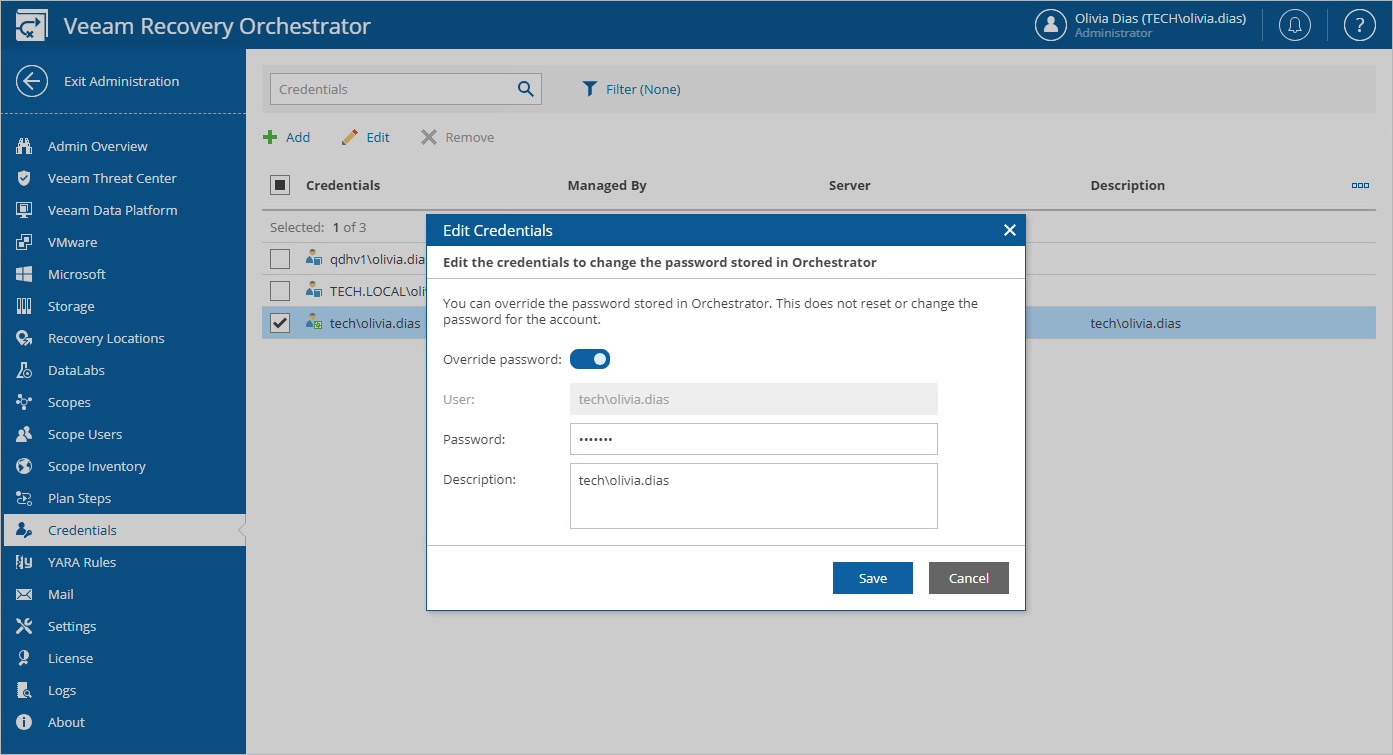1393x755 pixels.
Task: Click the Add toolbar button label
Action: [298, 137]
